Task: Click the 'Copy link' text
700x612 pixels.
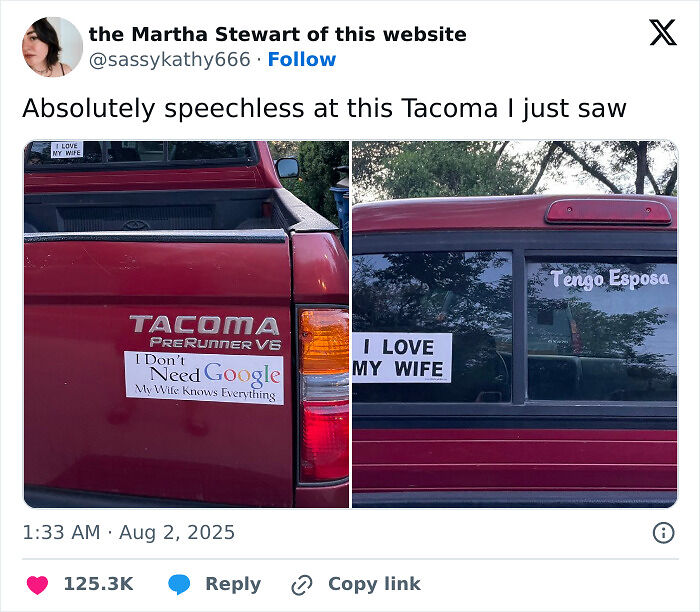Action: (x=374, y=583)
